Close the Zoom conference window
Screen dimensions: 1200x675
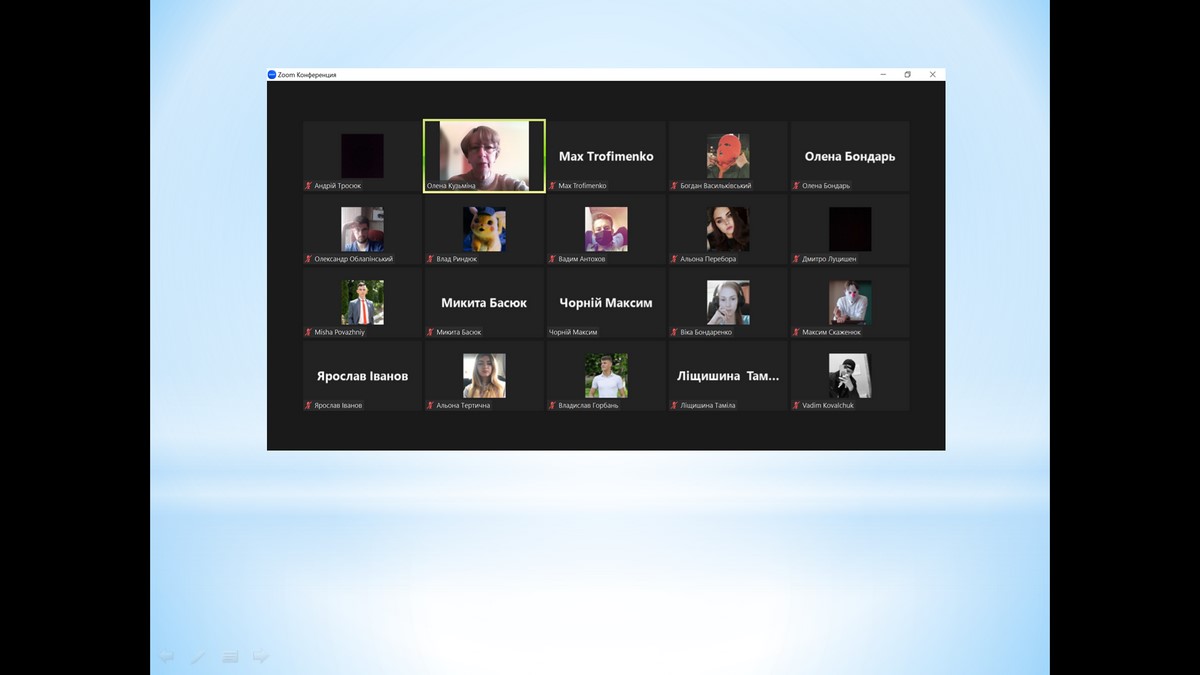click(x=933, y=75)
